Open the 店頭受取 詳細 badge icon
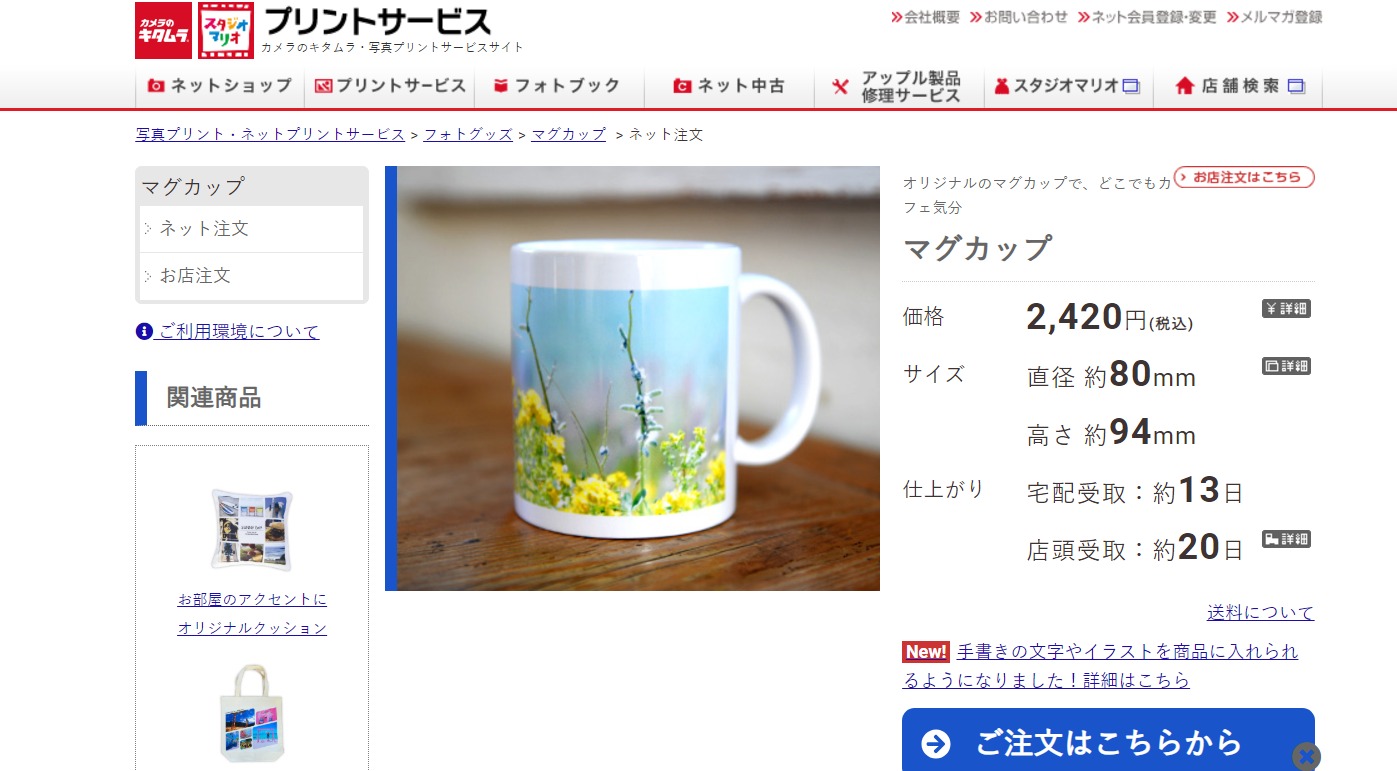This screenshot has width=1397, height=771. [x=1286, y=539]
